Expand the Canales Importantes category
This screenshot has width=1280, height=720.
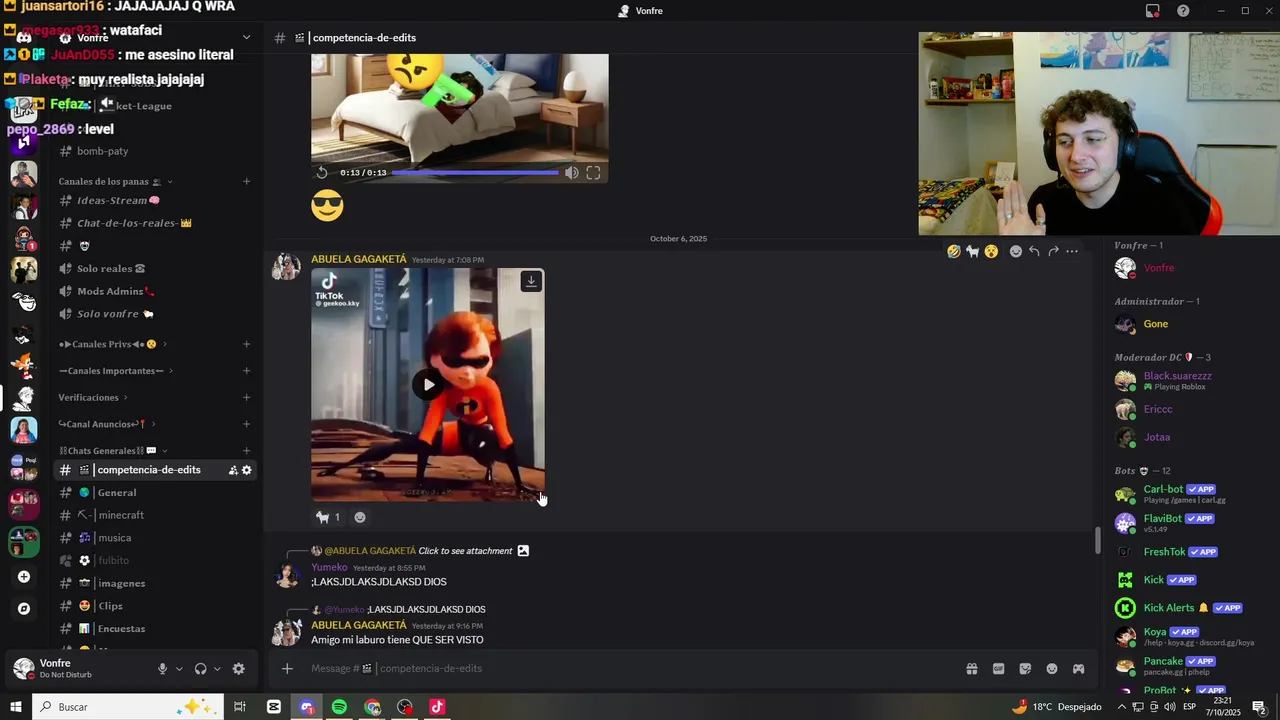(x=116, y=371)
